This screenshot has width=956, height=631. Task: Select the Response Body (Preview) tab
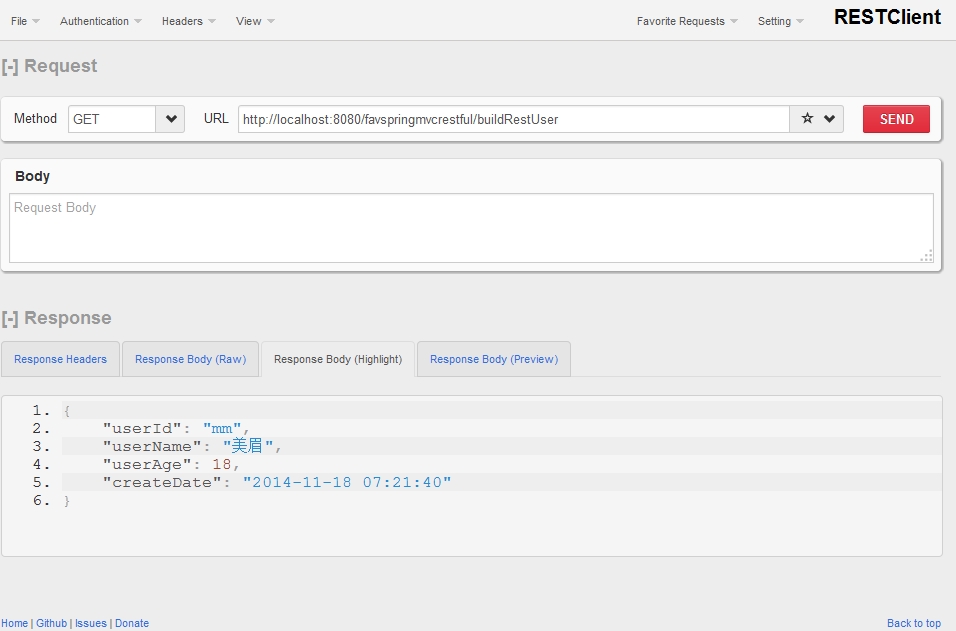(x=493, y=359)
